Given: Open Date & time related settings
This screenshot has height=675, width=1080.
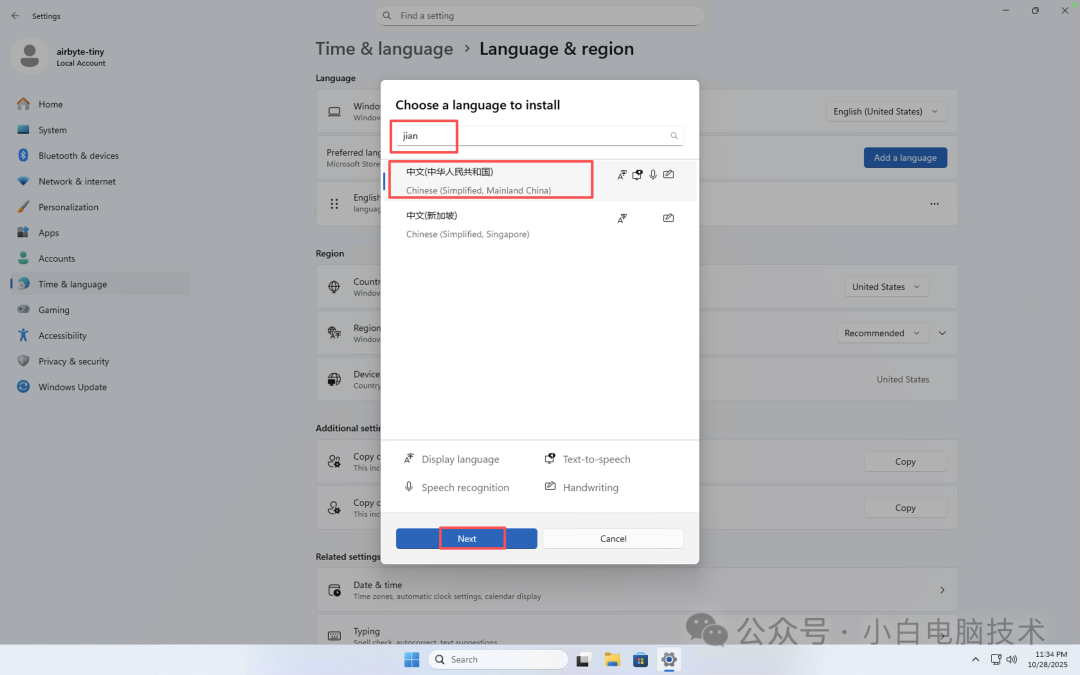Looking at the screenshot, I should (x=636, y=590).
